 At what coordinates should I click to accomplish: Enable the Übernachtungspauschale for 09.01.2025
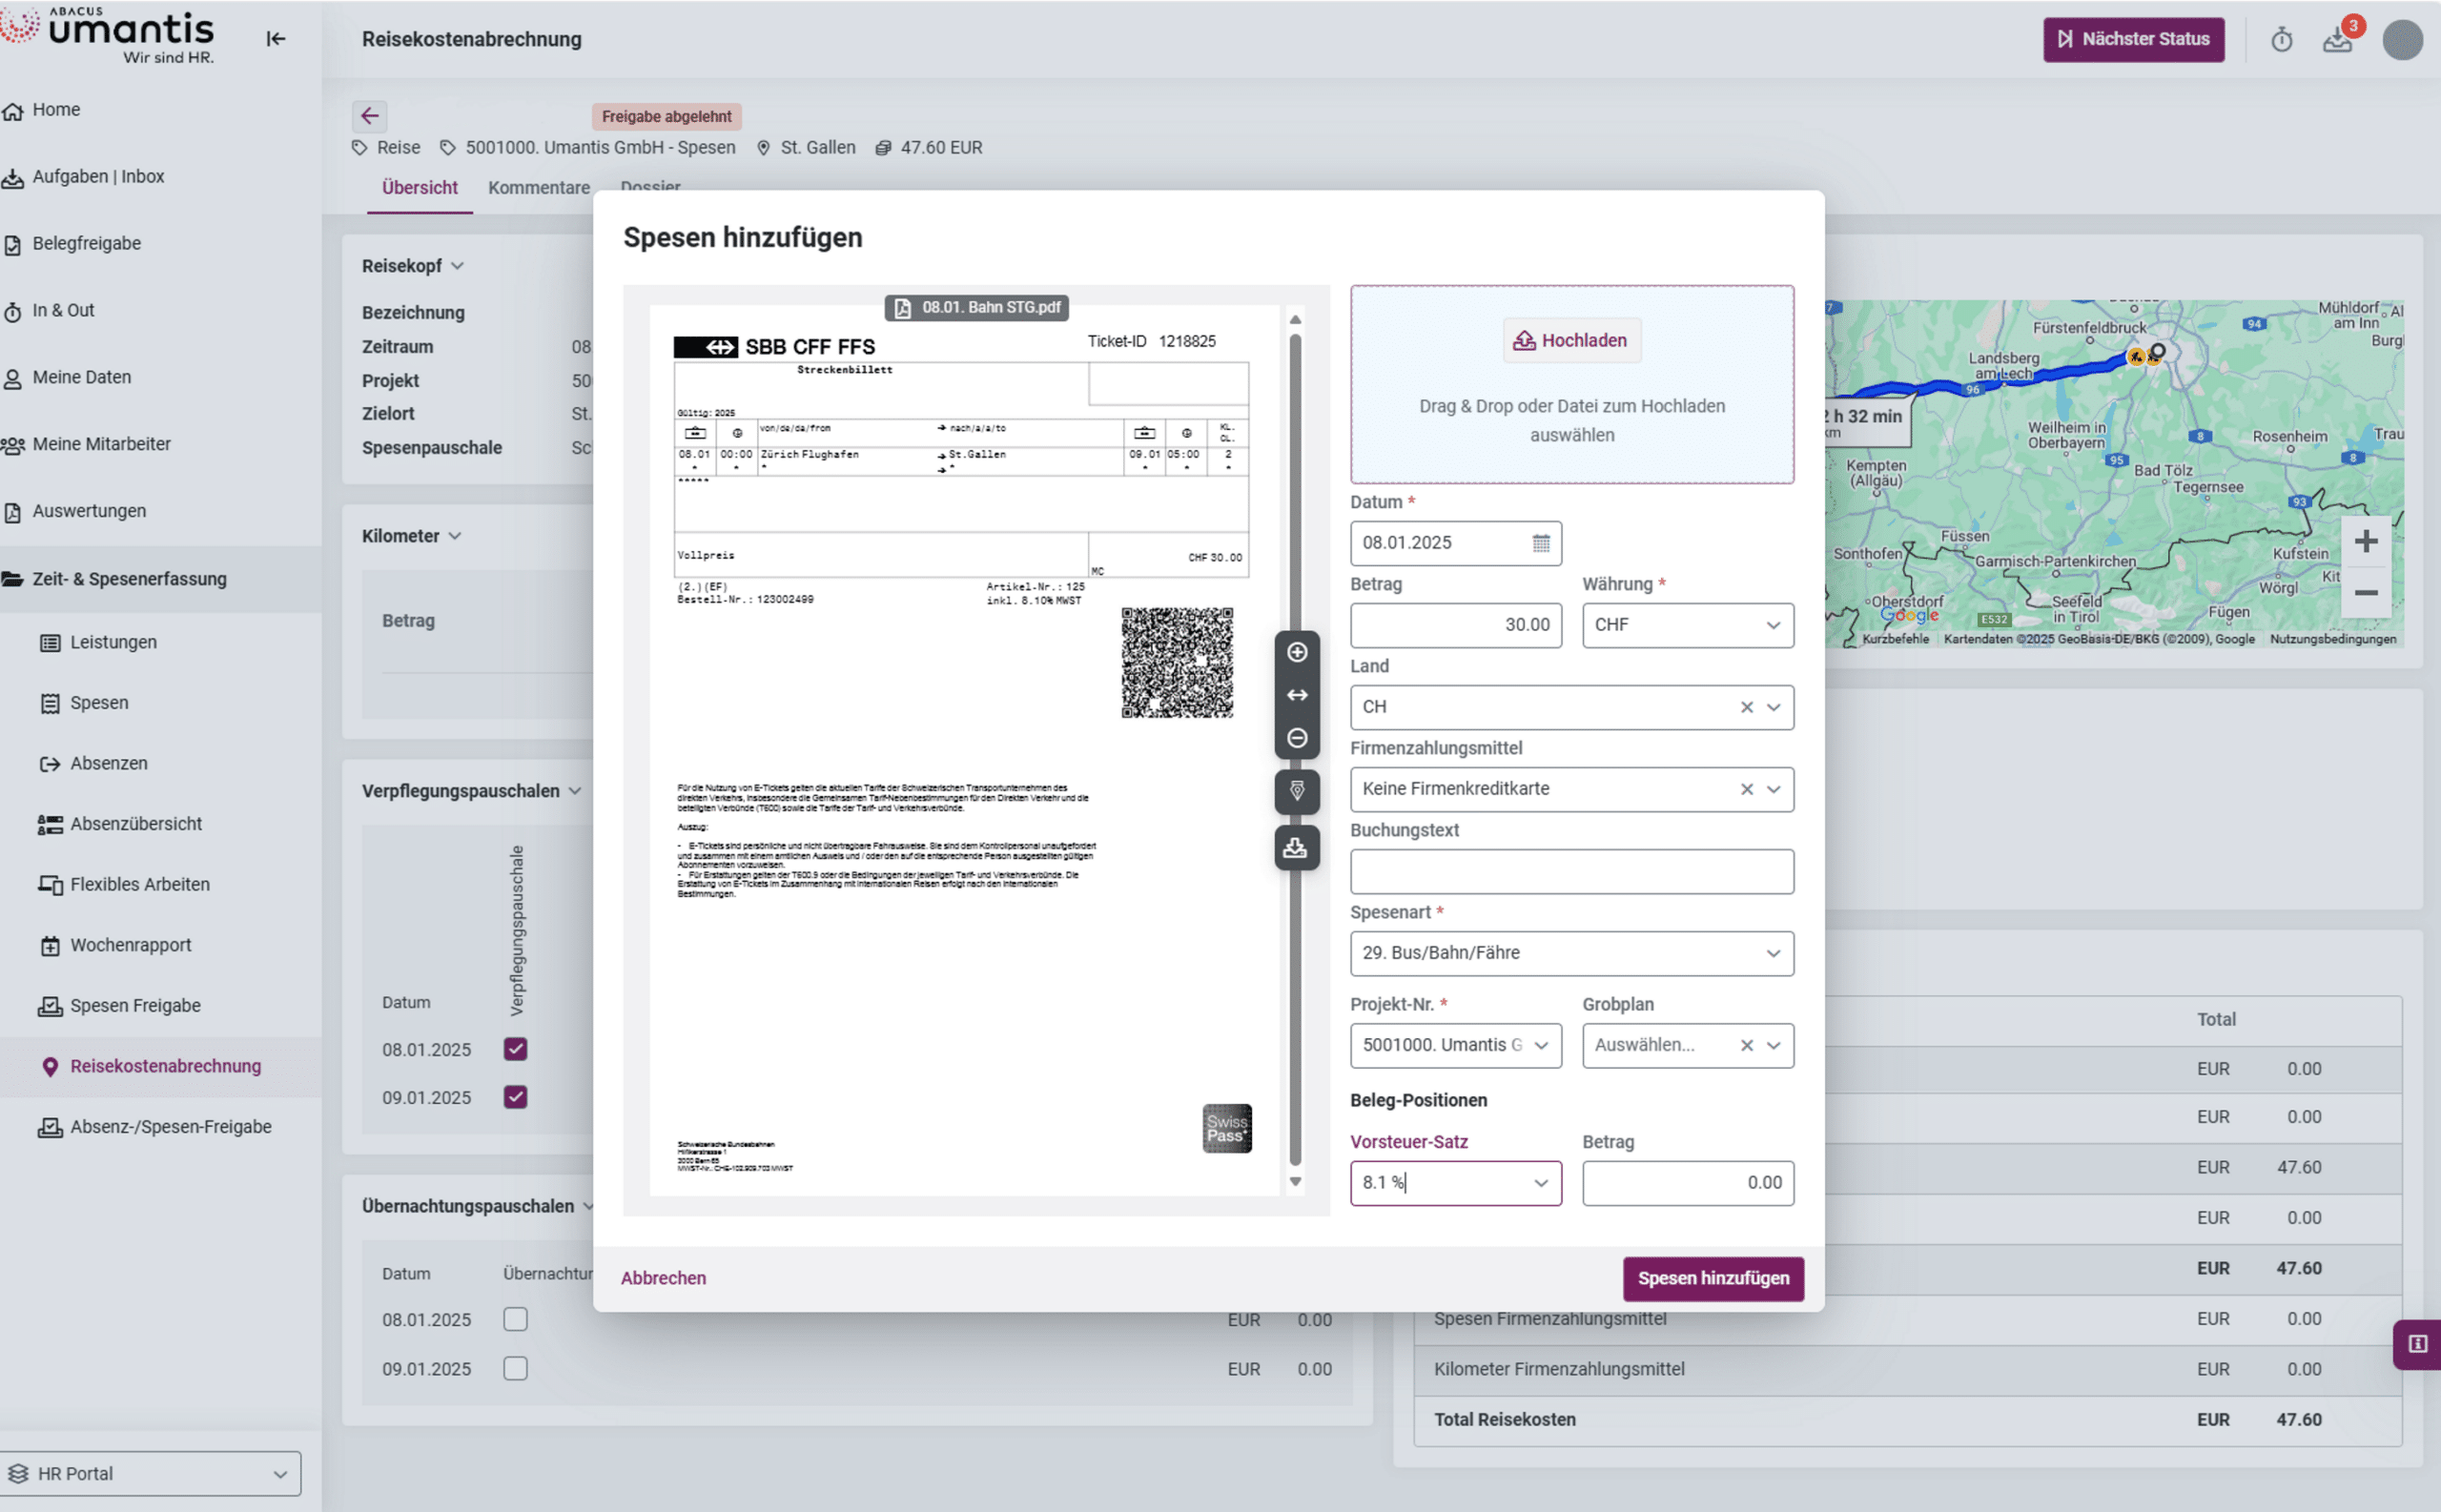point(515,1368)
